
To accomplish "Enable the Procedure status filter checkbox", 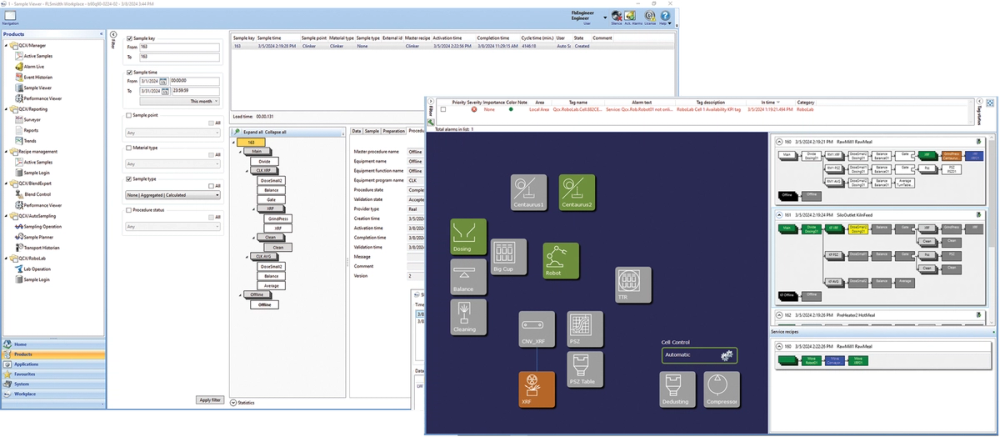I will click(129, 210).
